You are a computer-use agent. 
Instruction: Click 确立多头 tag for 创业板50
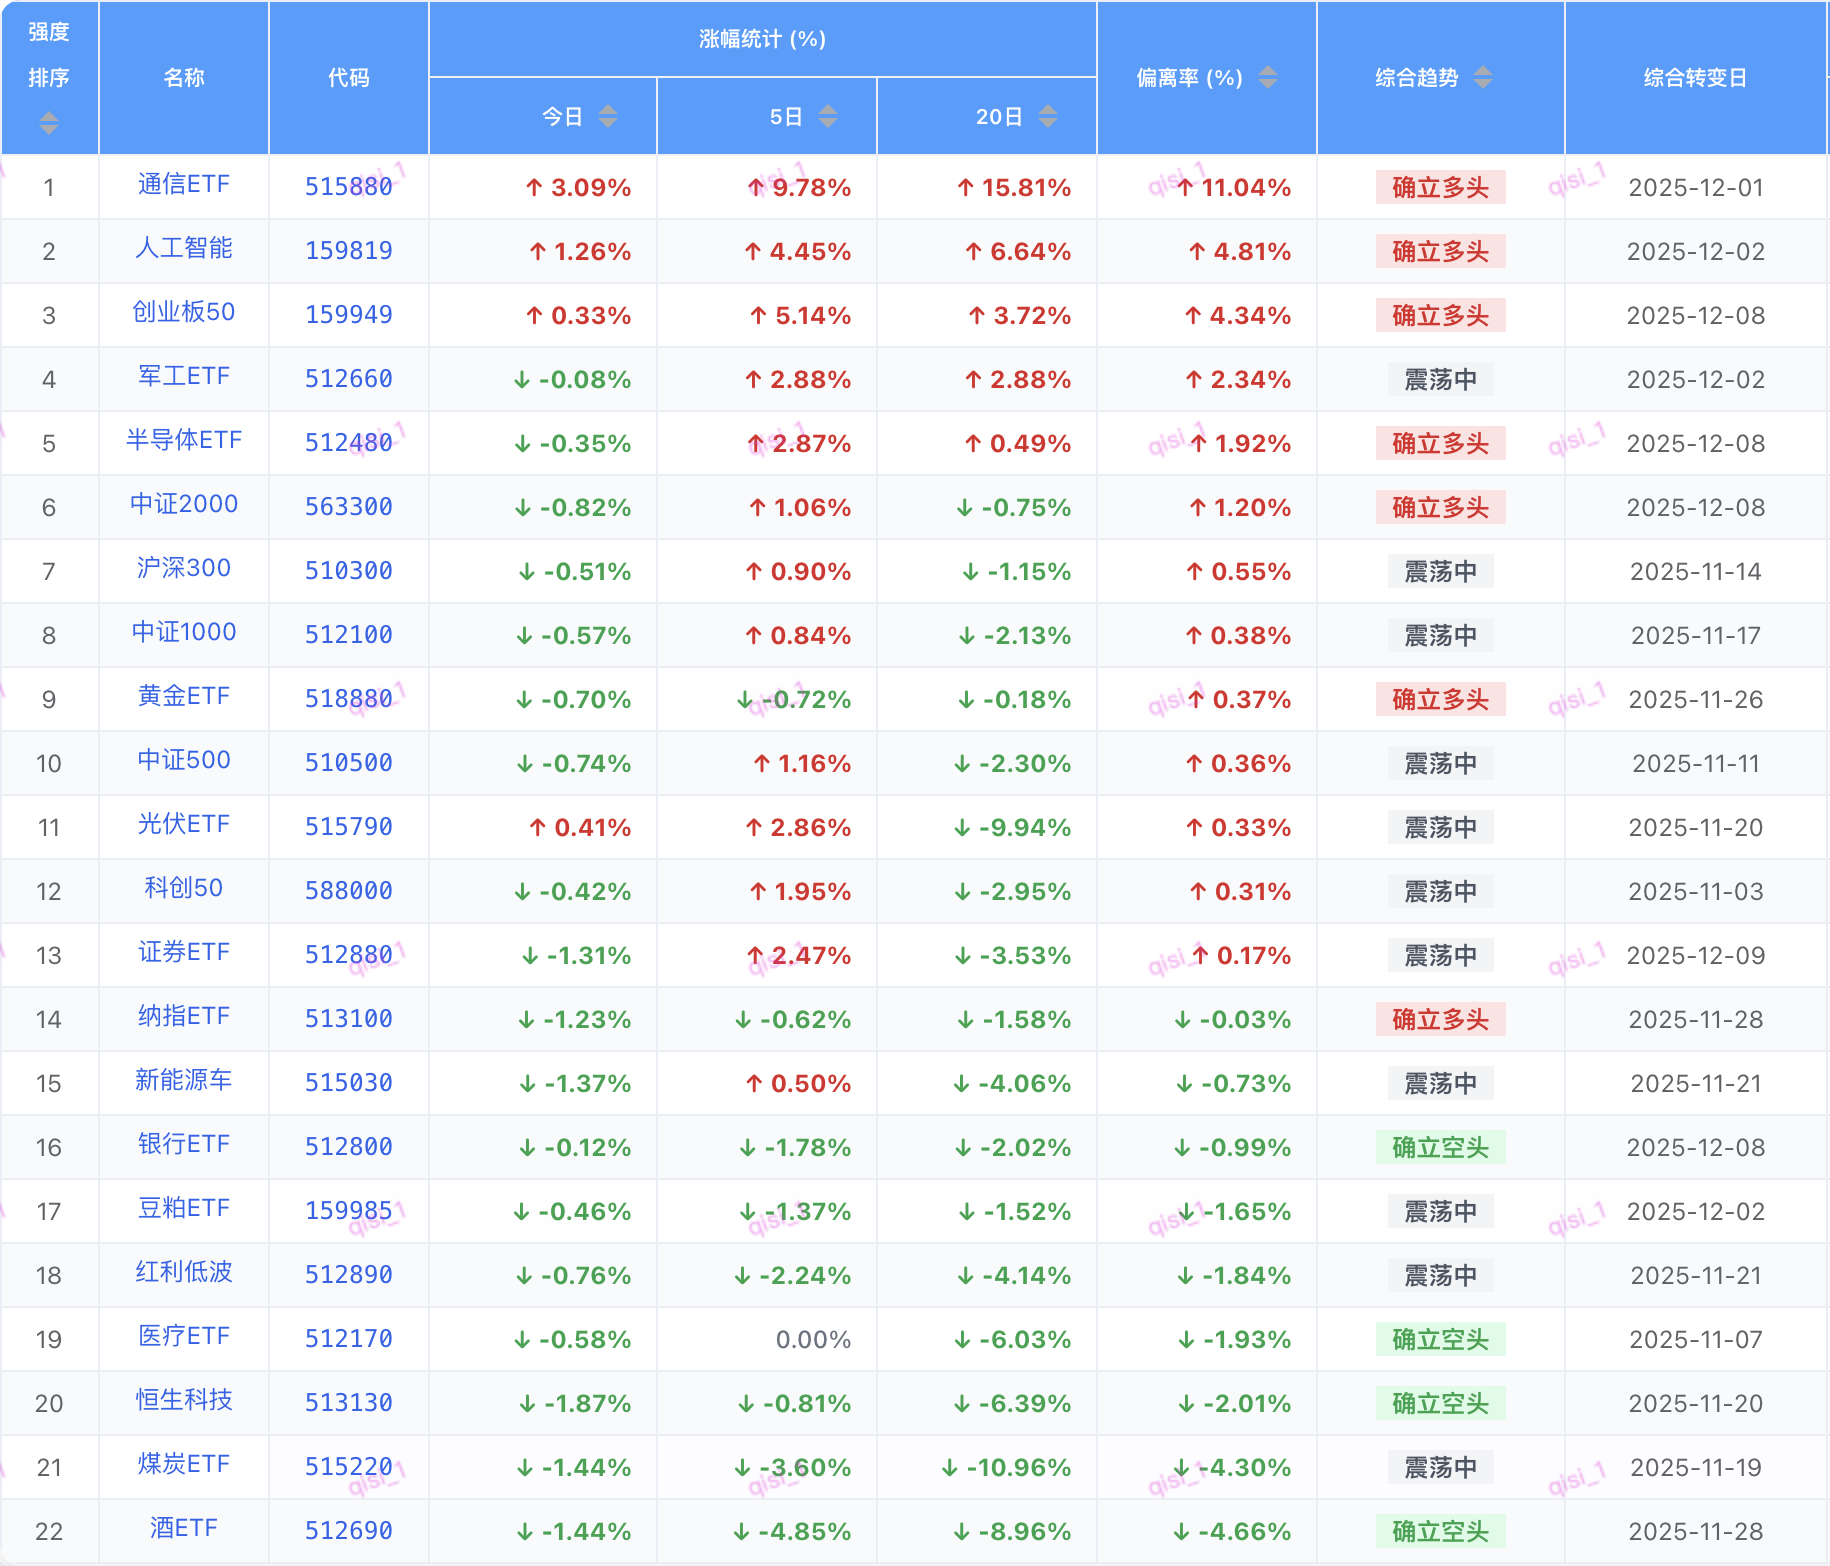(x=1440, y=315)
